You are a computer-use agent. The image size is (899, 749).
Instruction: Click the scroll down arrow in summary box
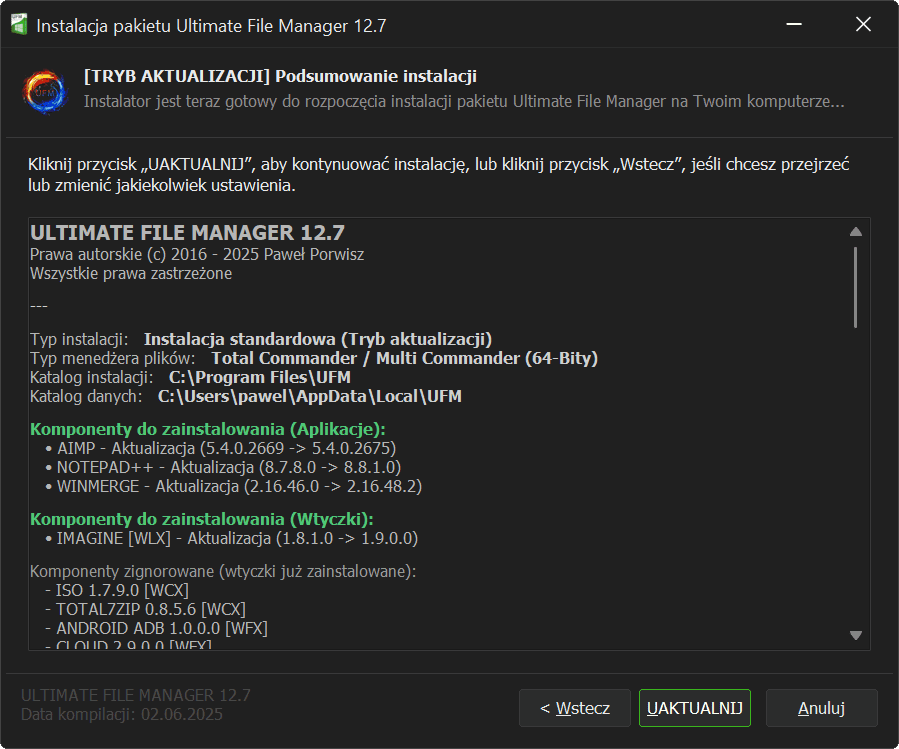(855, 635)
